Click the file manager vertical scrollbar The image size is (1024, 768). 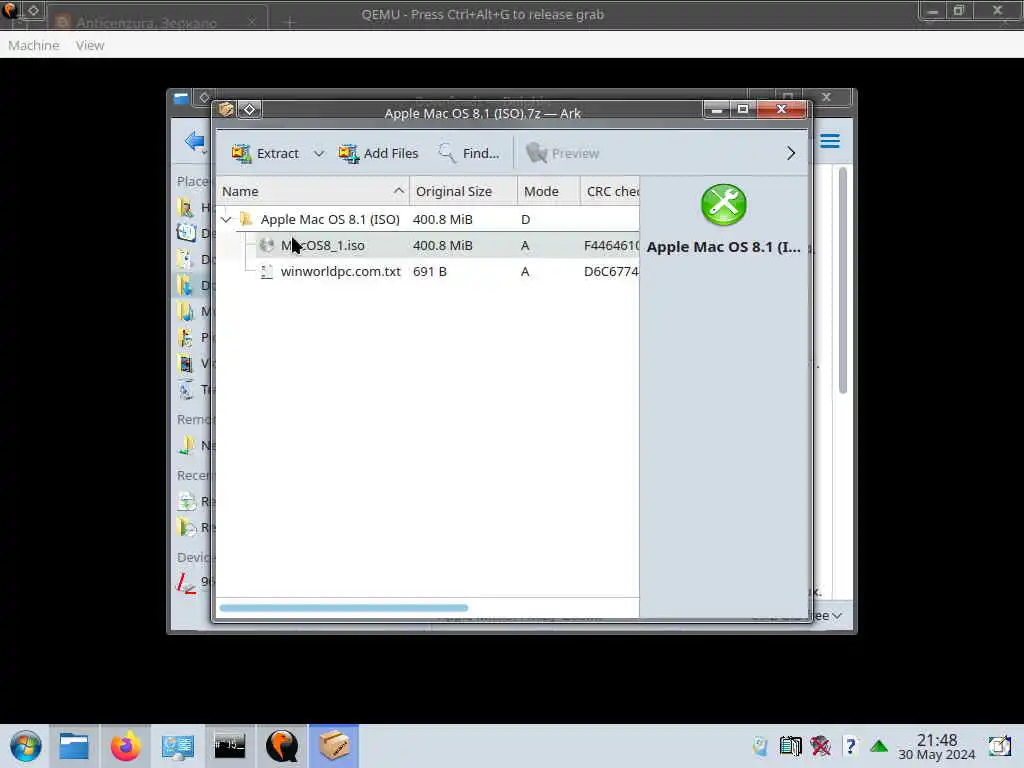click(x=842, y=281)
